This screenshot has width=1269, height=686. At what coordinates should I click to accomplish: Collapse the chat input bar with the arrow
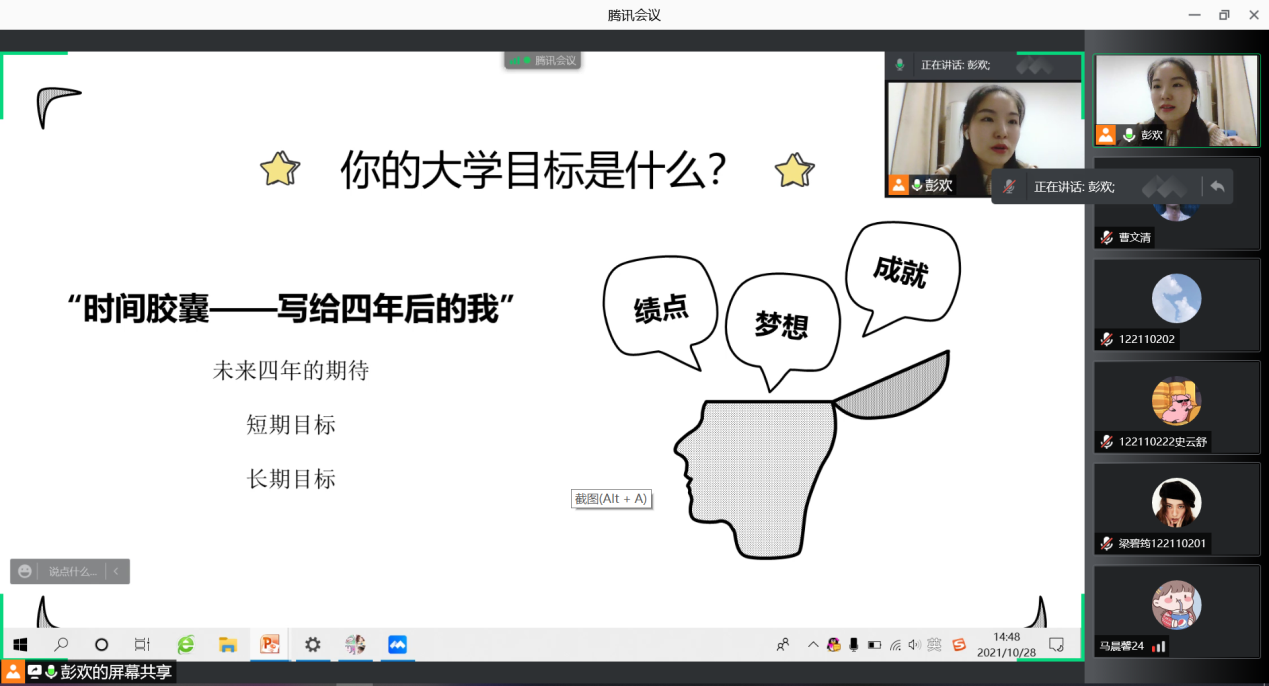point(116,571)
